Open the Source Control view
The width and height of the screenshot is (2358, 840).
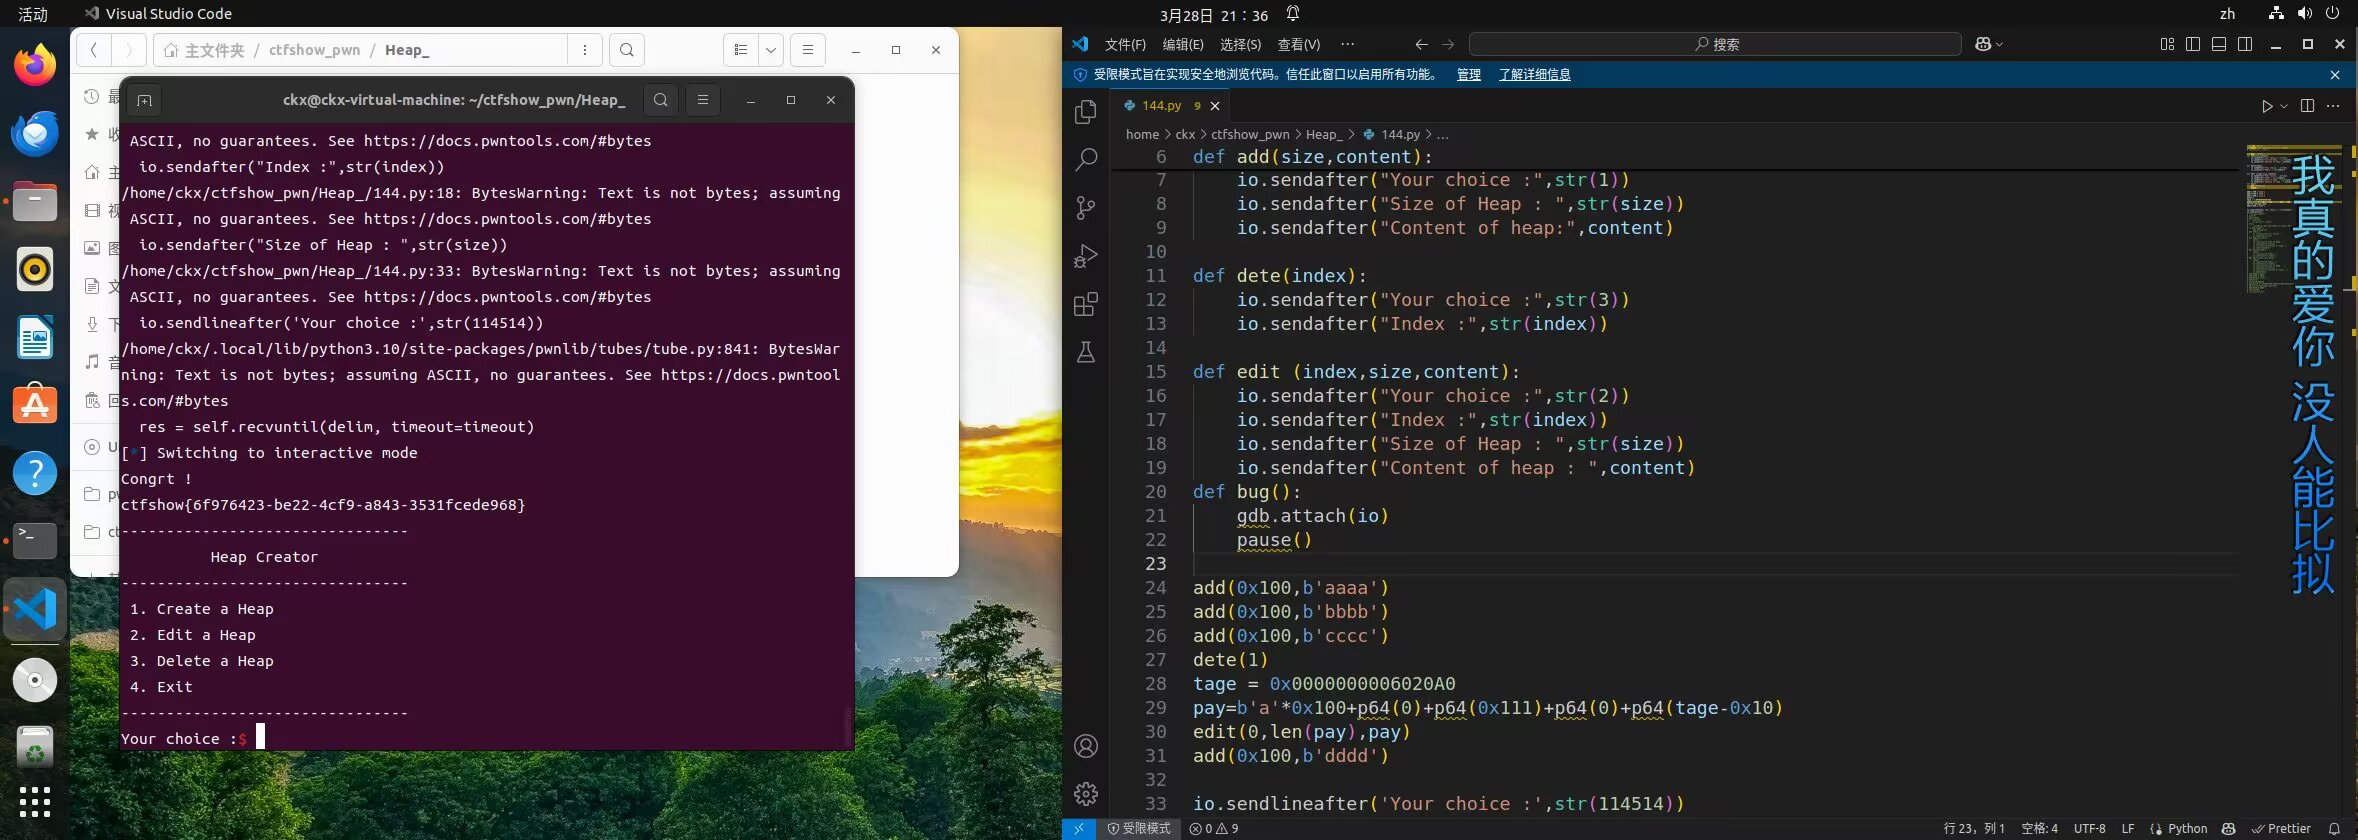pos(1085,208)
